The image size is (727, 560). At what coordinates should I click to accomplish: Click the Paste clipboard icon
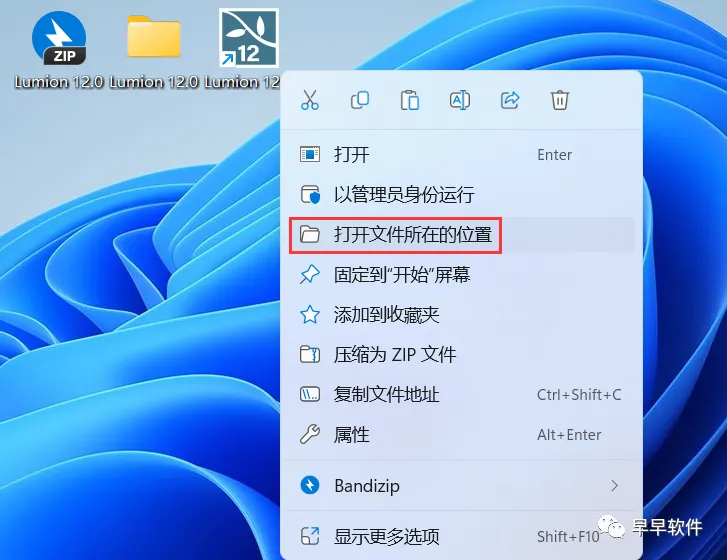[x=410, y=100]
